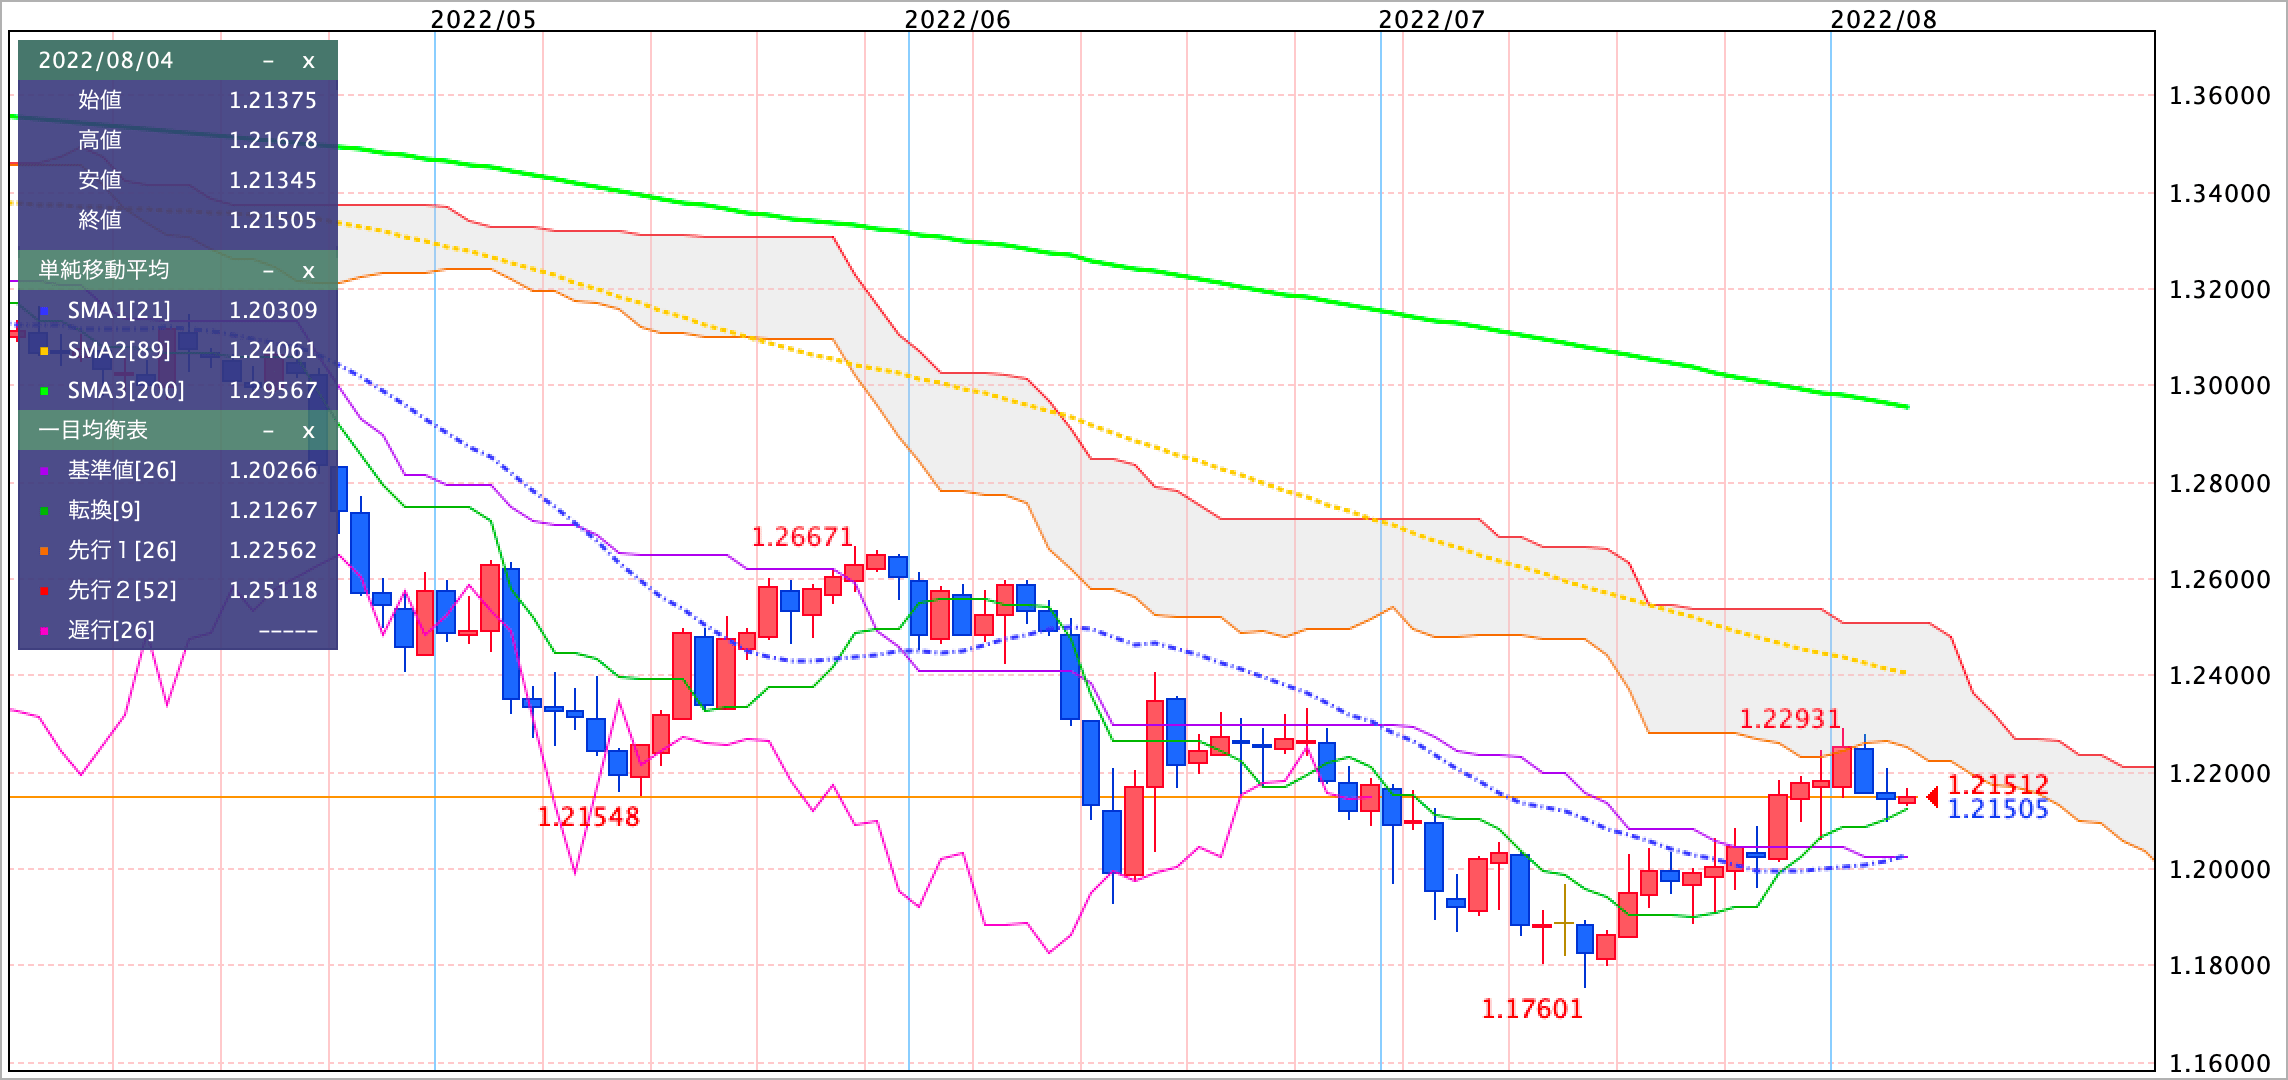Click the 1.24000 price axis label
Viewport: 2288px width, 1080px height.
[x=2218, y=676]
